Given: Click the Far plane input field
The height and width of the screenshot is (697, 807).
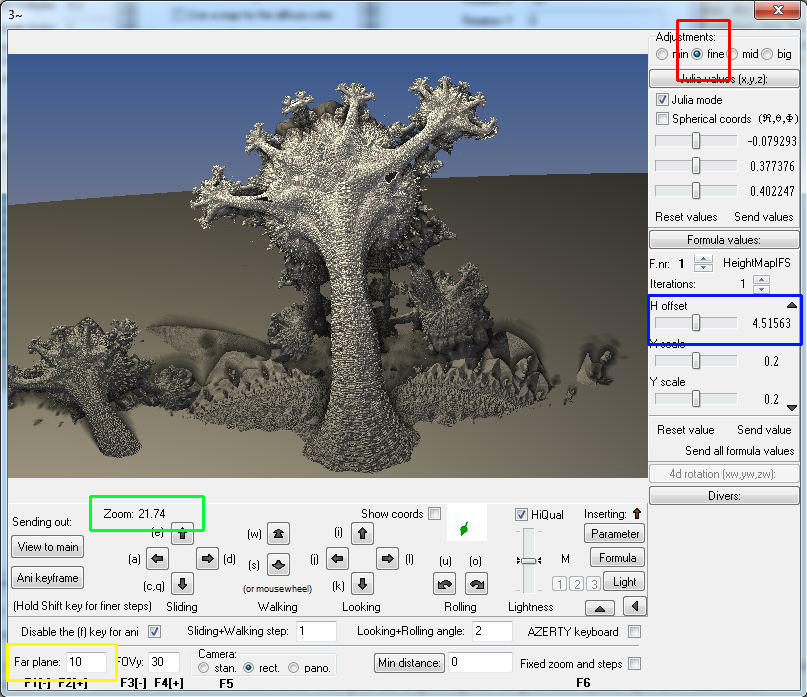Looking at the screenshot, I should pyautogui.click(x=86, y=662).
